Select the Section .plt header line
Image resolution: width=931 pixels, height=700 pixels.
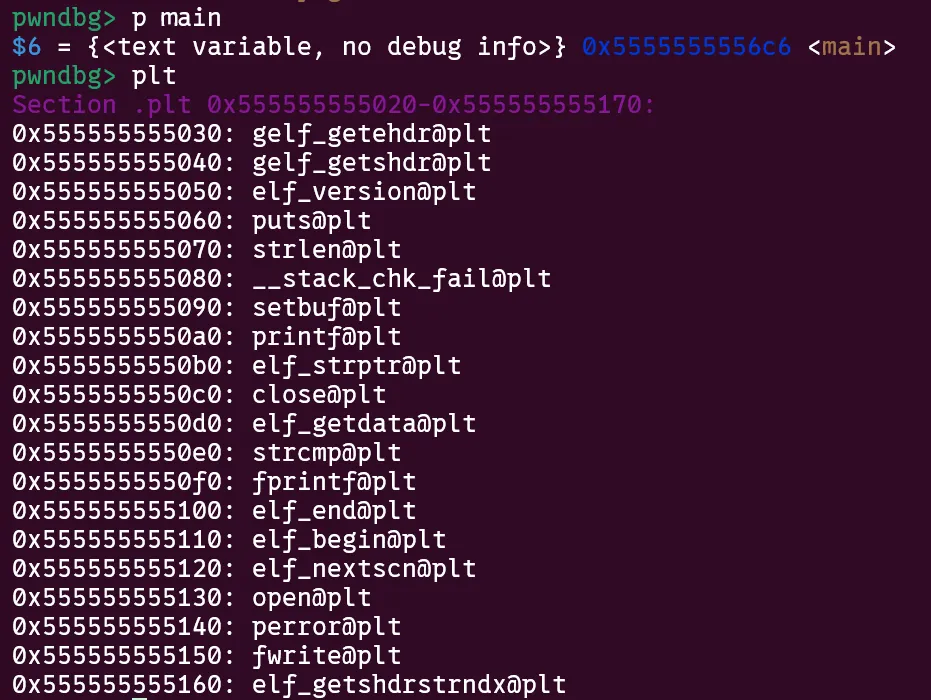click(x=333, y=105)
